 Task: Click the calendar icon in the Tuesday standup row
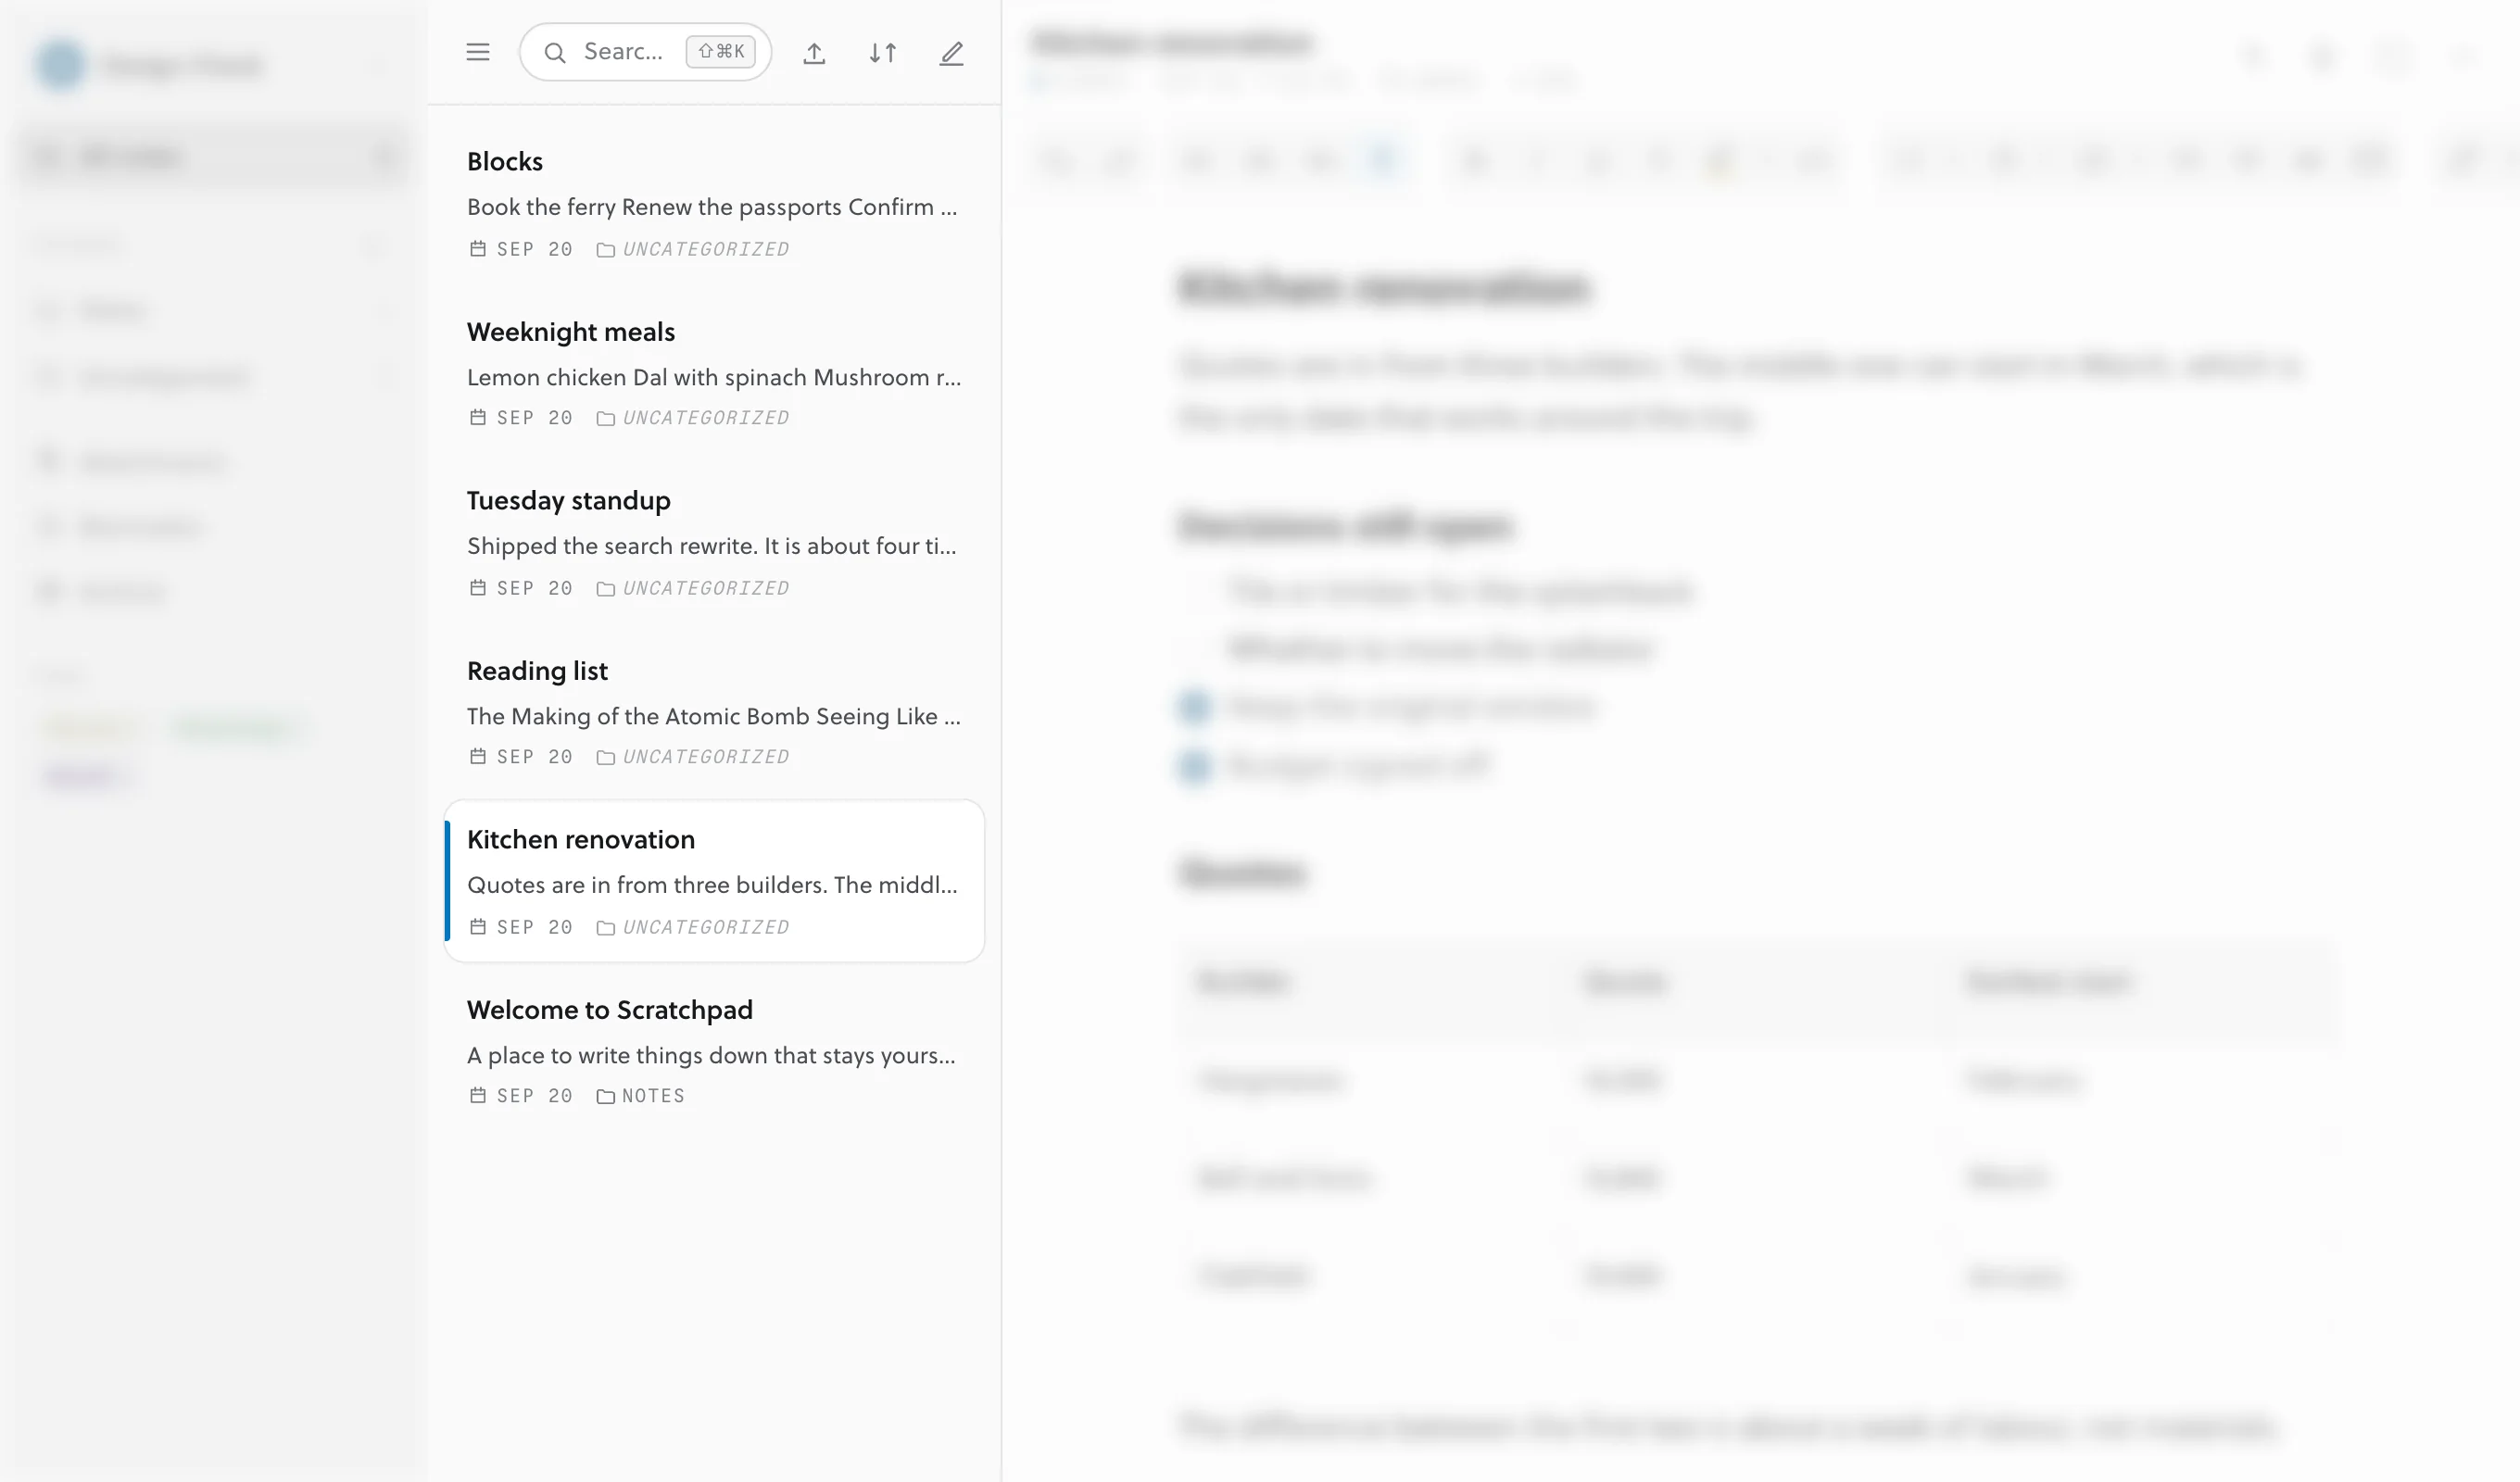tap(478, 588)
